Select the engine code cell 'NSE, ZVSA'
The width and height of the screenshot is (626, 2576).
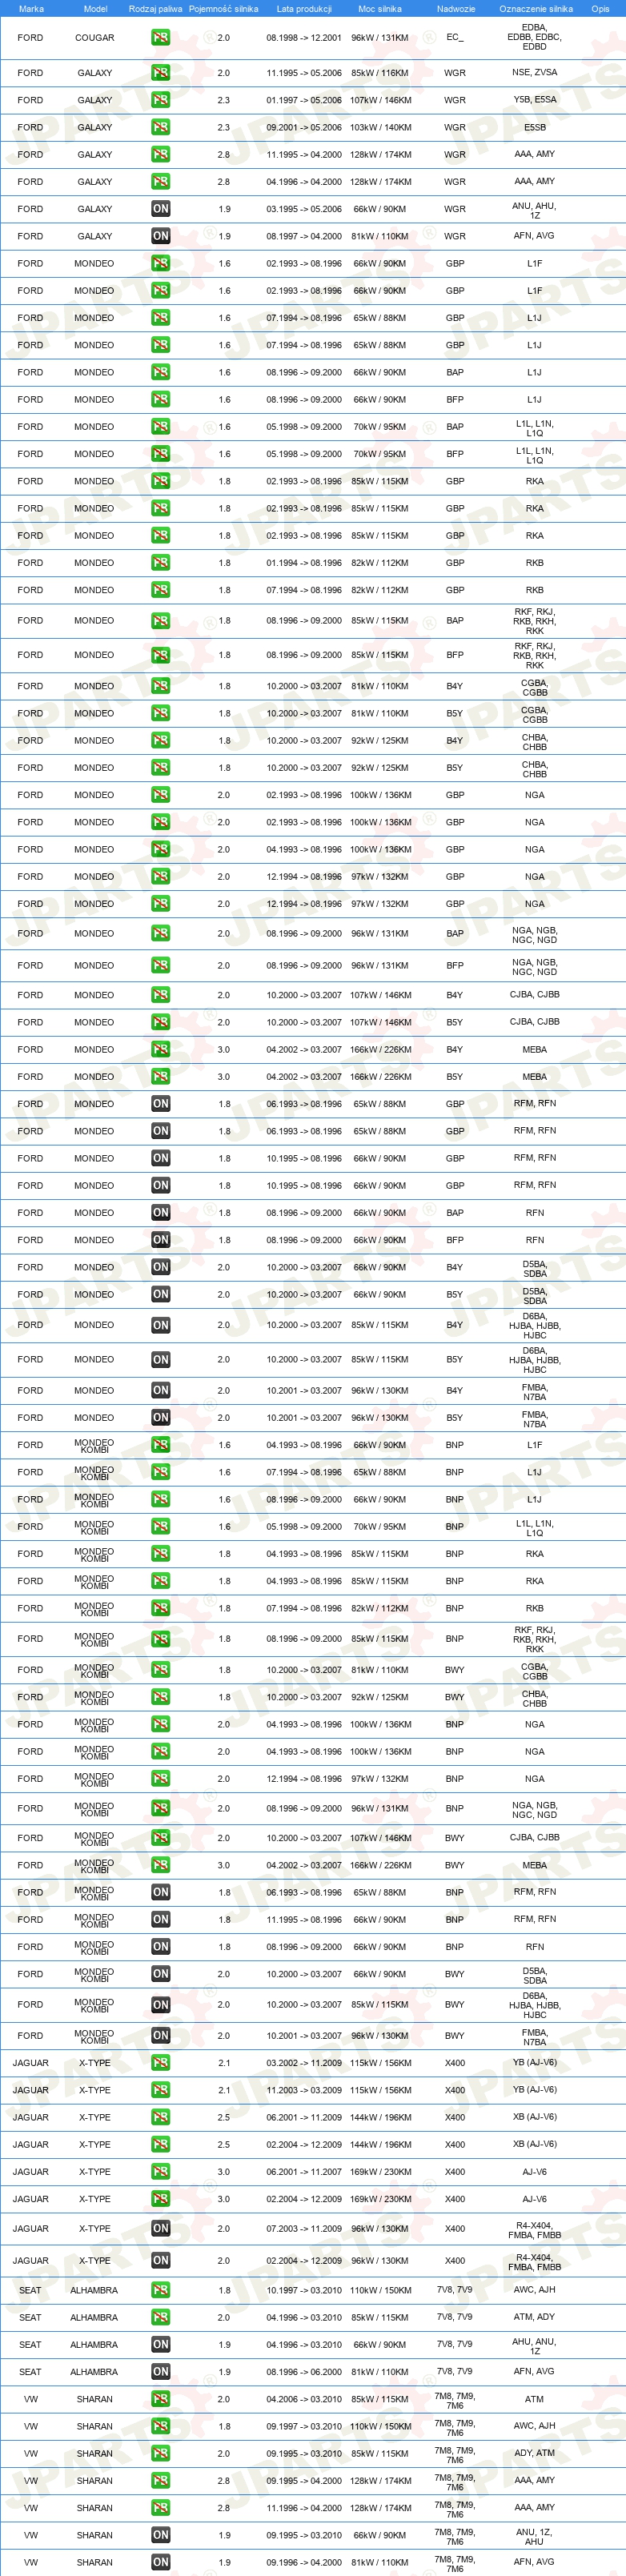(535, 73)
